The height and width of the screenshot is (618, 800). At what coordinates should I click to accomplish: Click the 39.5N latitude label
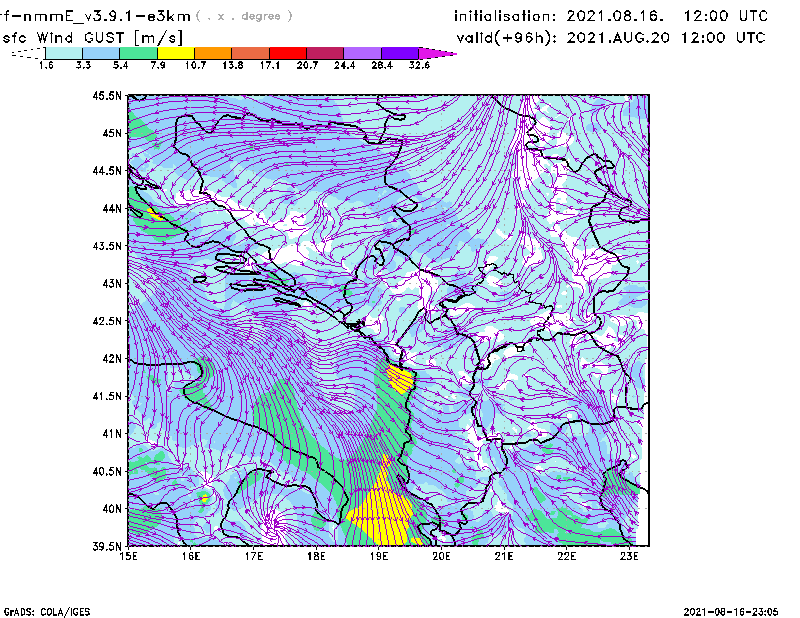107,547
